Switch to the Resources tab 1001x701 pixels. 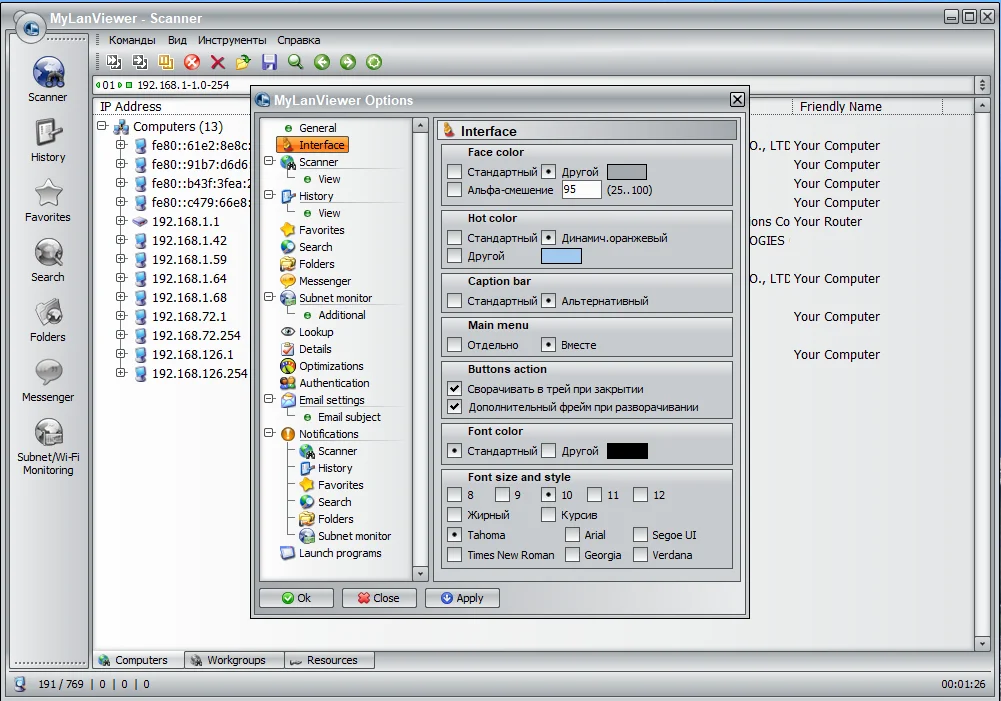(329, 660)
